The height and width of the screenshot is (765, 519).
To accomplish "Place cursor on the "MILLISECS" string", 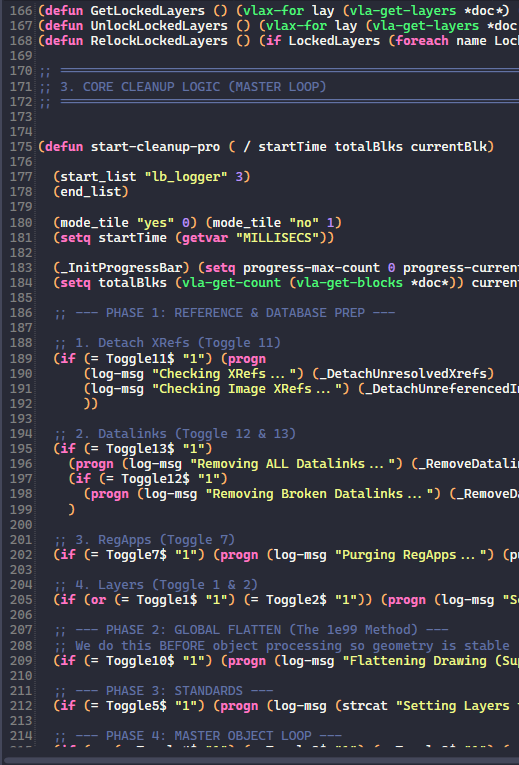I will click(x=284, y=238).
